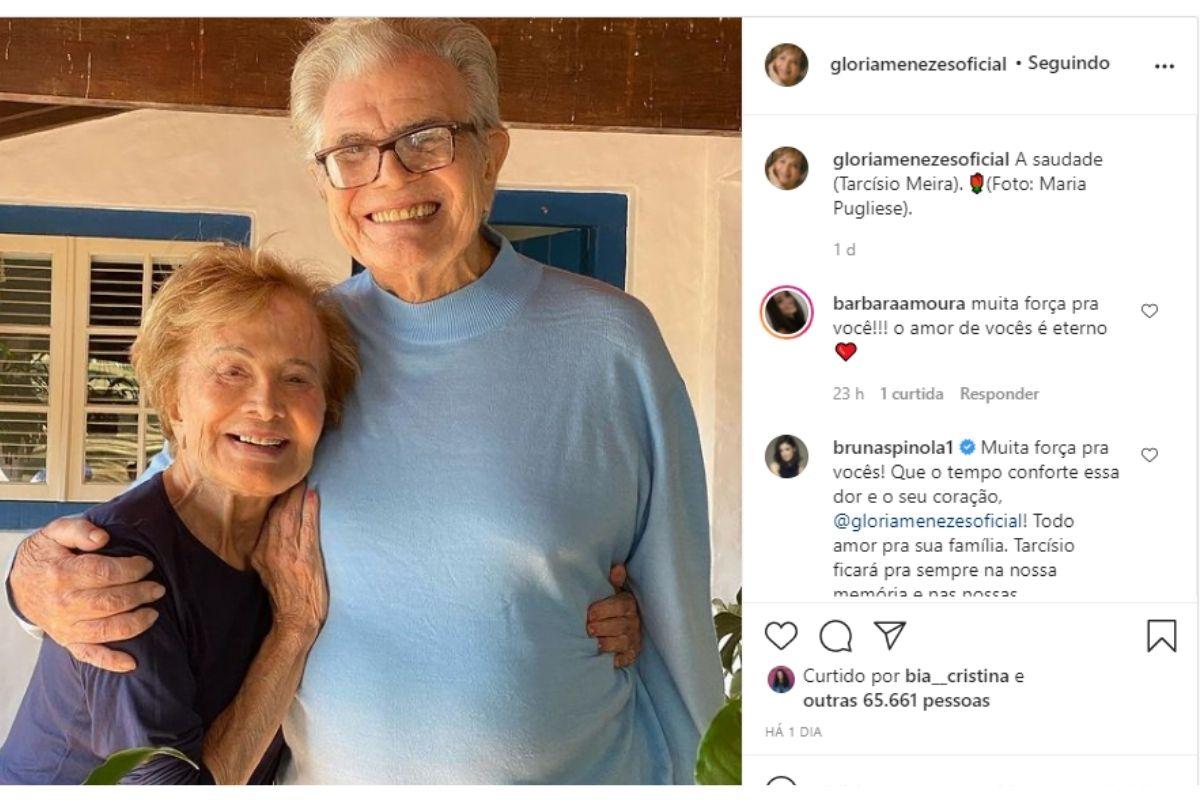1200x800 pixels.
Task: Open profile picture in post header
Action: click(x=786, y=65)
